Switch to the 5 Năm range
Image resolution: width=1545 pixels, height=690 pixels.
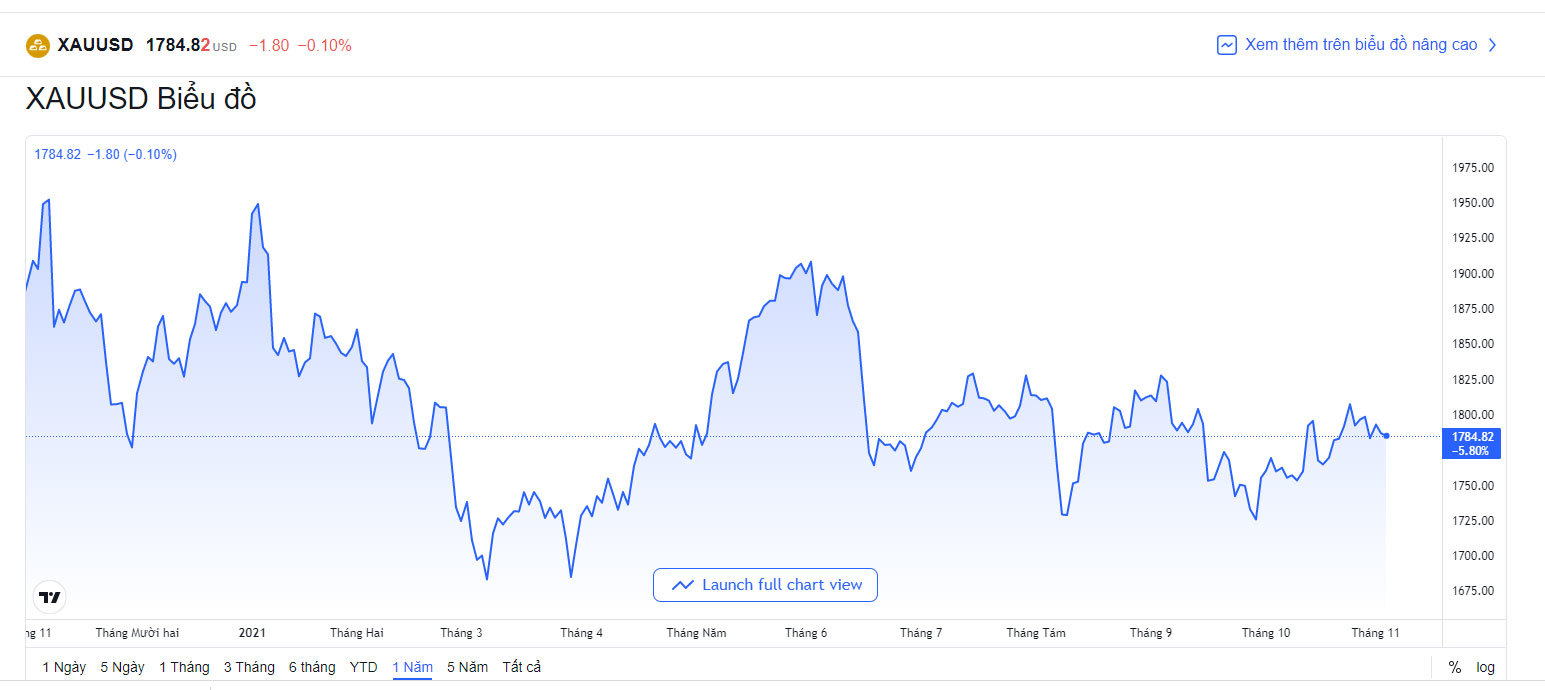[467, 667]
